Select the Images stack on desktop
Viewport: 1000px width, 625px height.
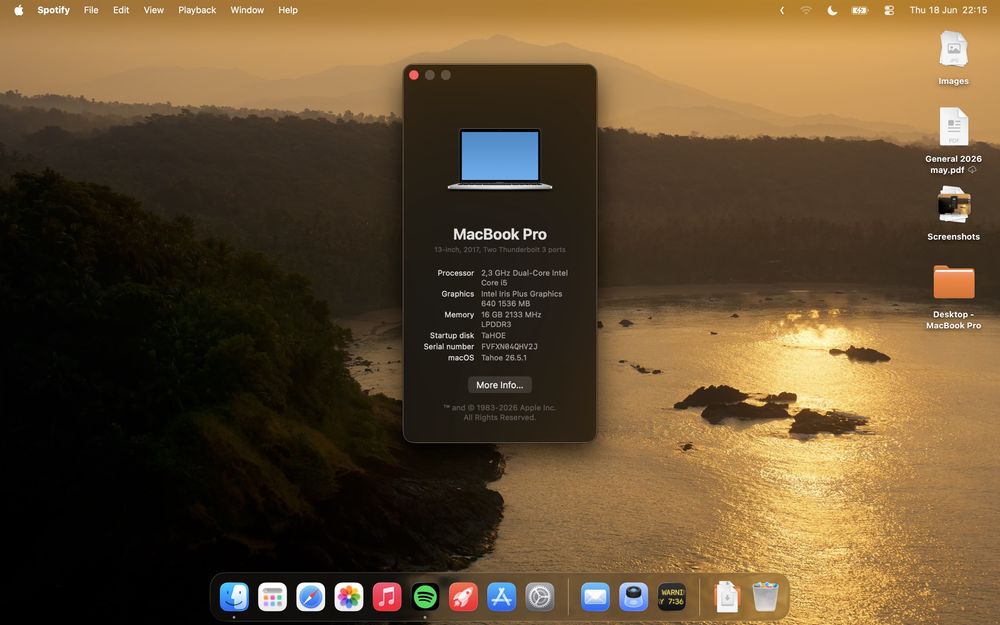[x=953, y=58]
